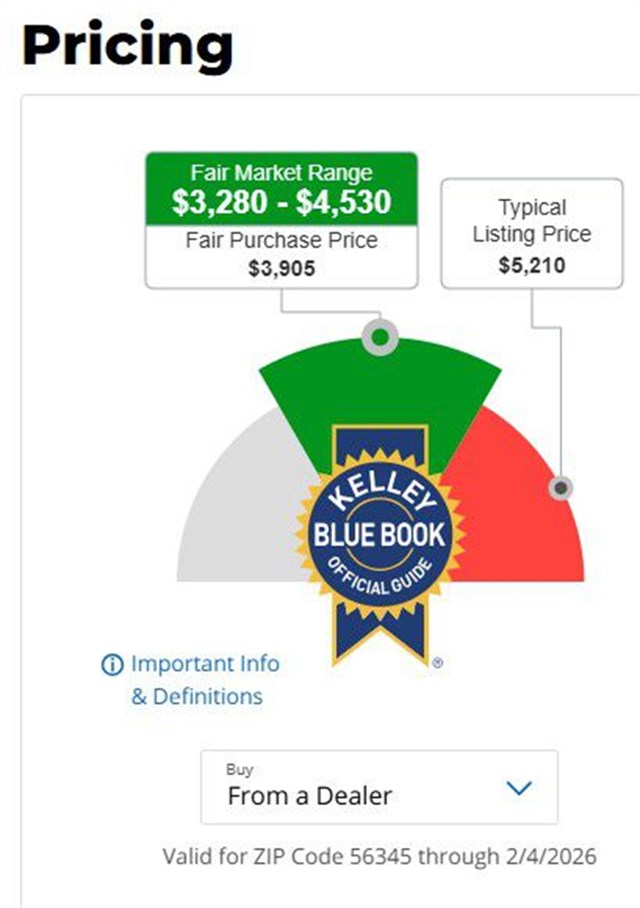Select the Fair Purchase Price gauge marker dot

point(379,338)
